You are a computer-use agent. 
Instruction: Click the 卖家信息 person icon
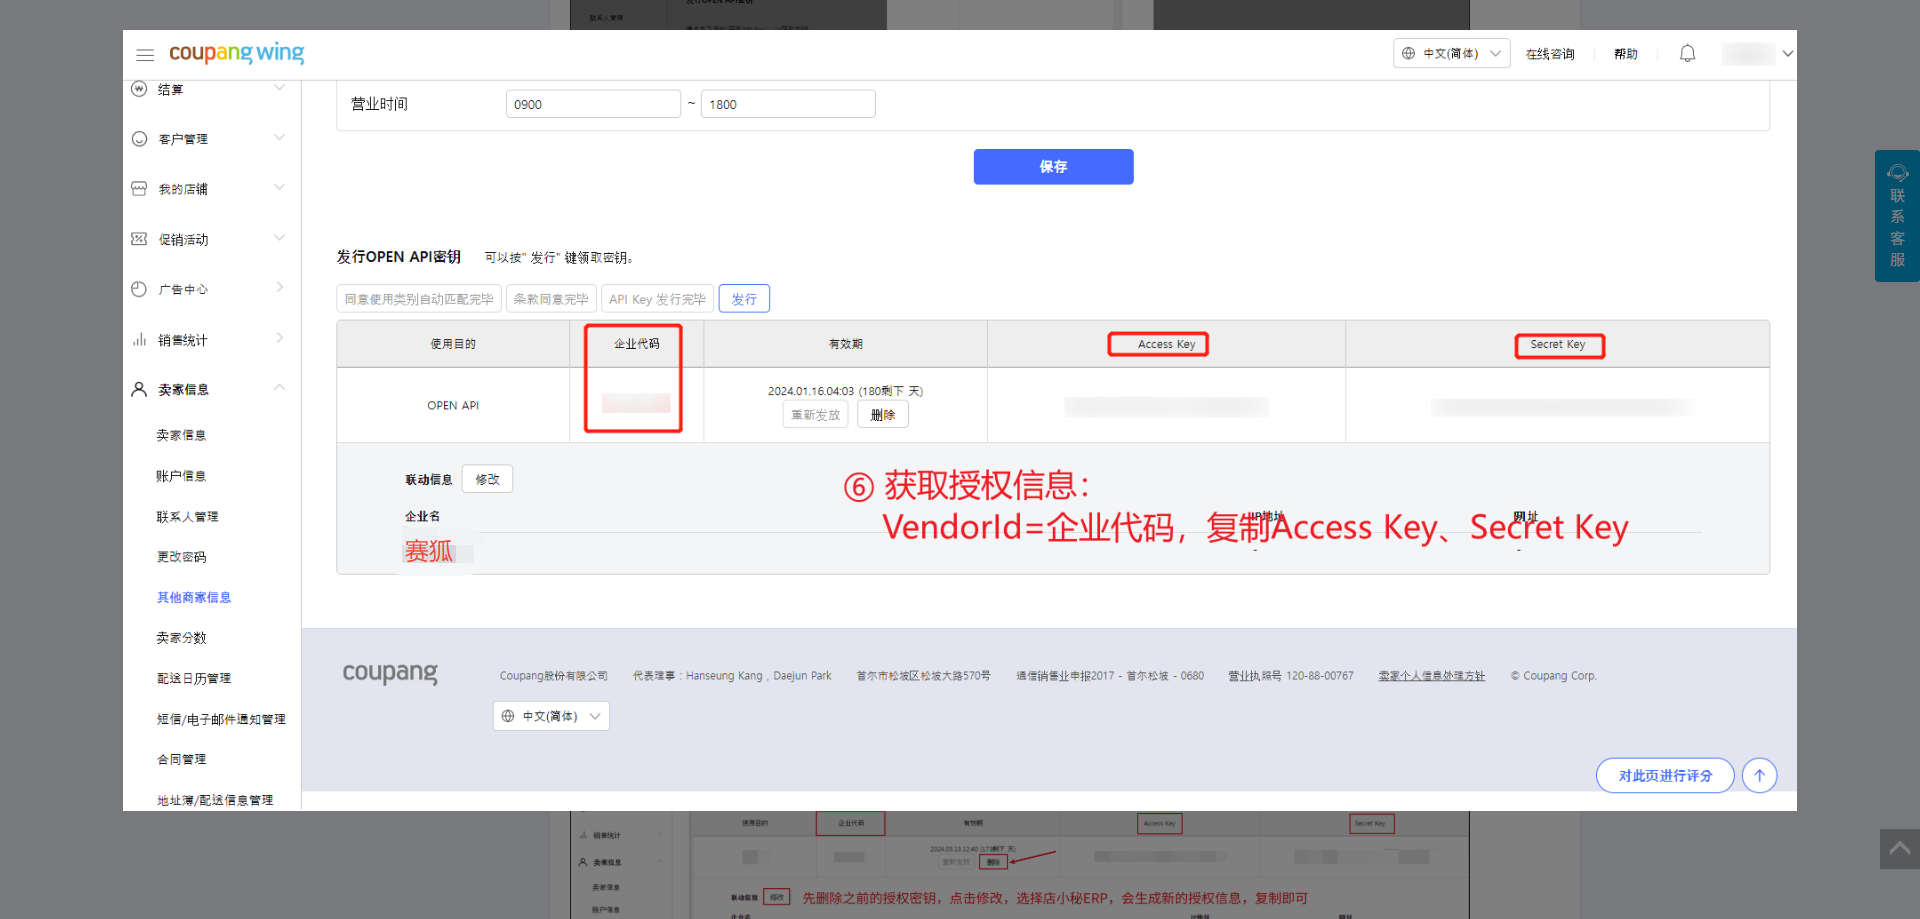tap(140, 389)
